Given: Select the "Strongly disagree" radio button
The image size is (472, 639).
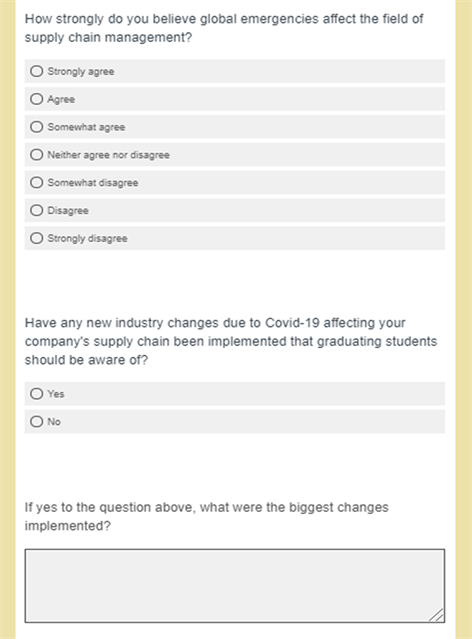Looking at the screenshot, I should tap(36, 238).
